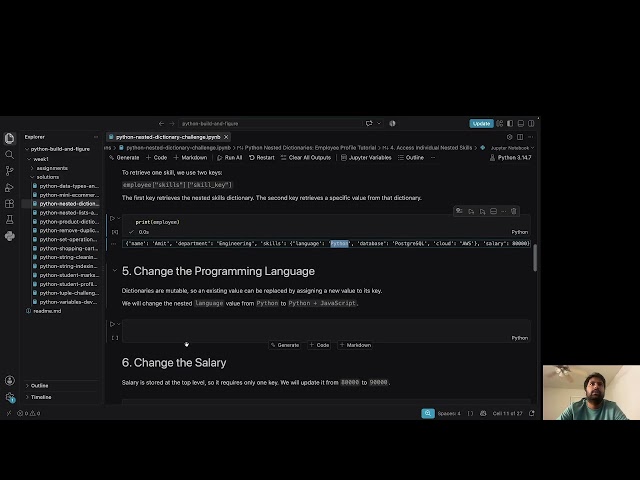Select the Python 3.14.7 kernel picker
Image resolution: width=640 pixels, height=480 pixels.
coord(511,158)
